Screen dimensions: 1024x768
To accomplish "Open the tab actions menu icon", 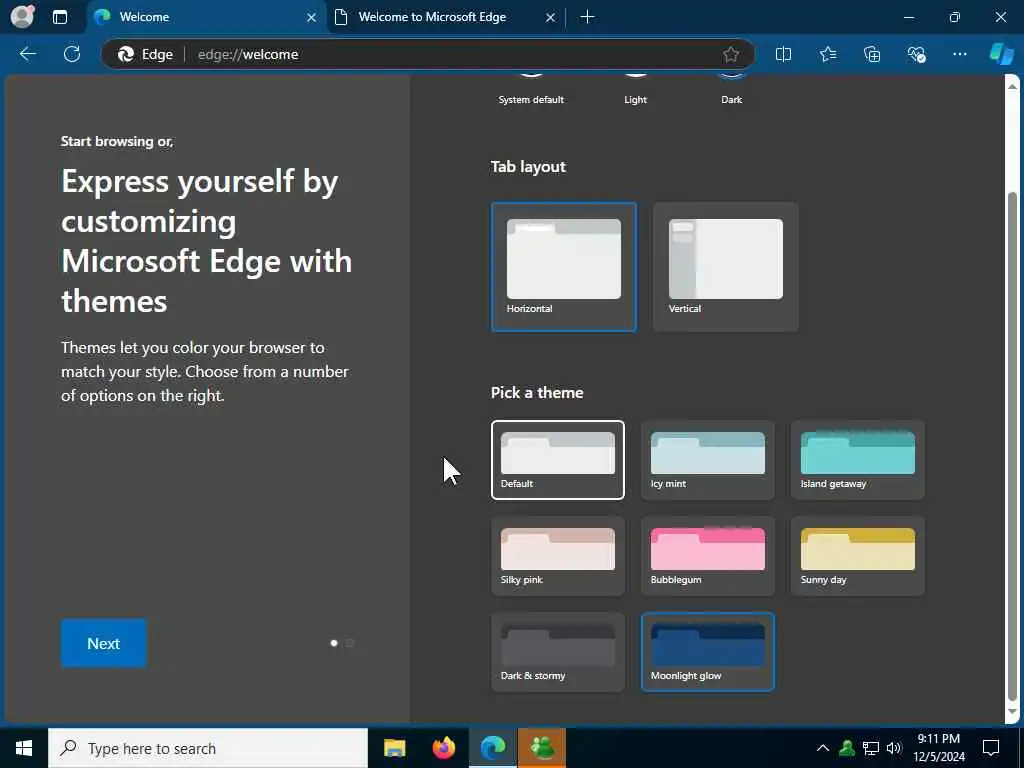I will (59, 17).
